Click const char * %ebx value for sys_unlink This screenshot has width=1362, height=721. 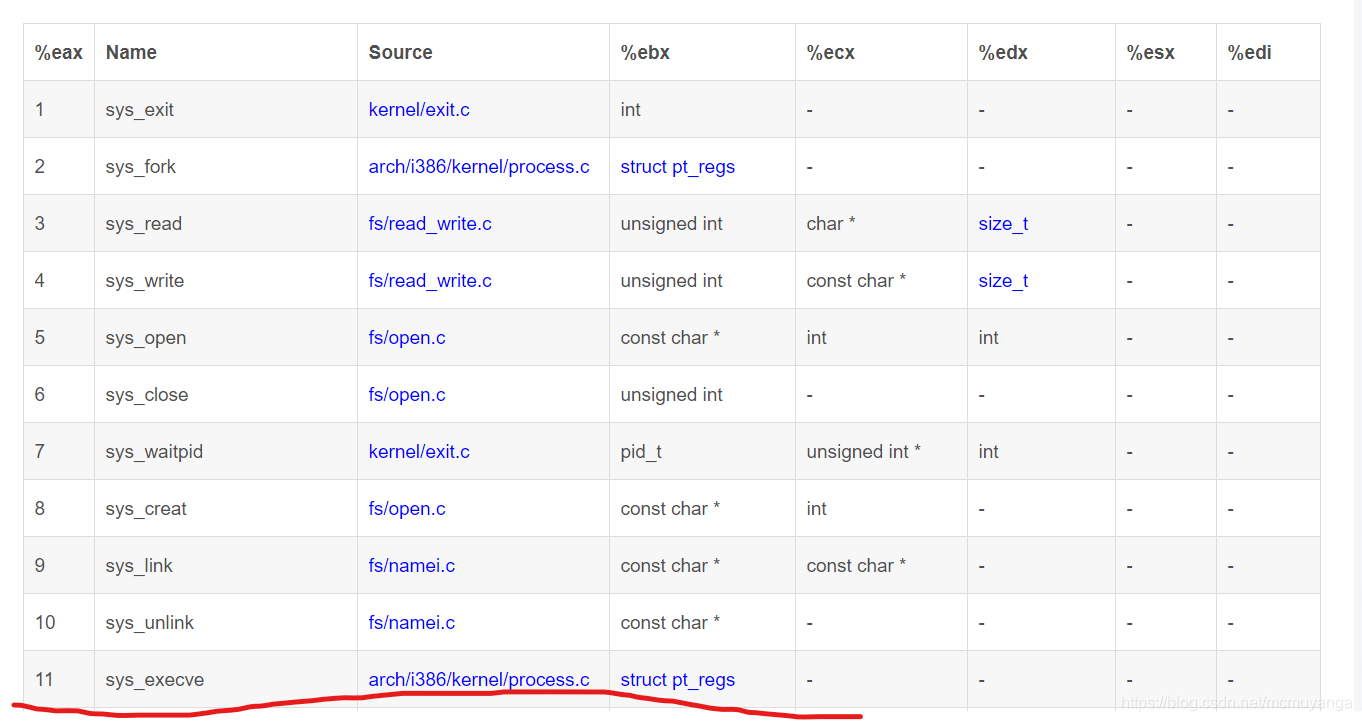[671, 623]
